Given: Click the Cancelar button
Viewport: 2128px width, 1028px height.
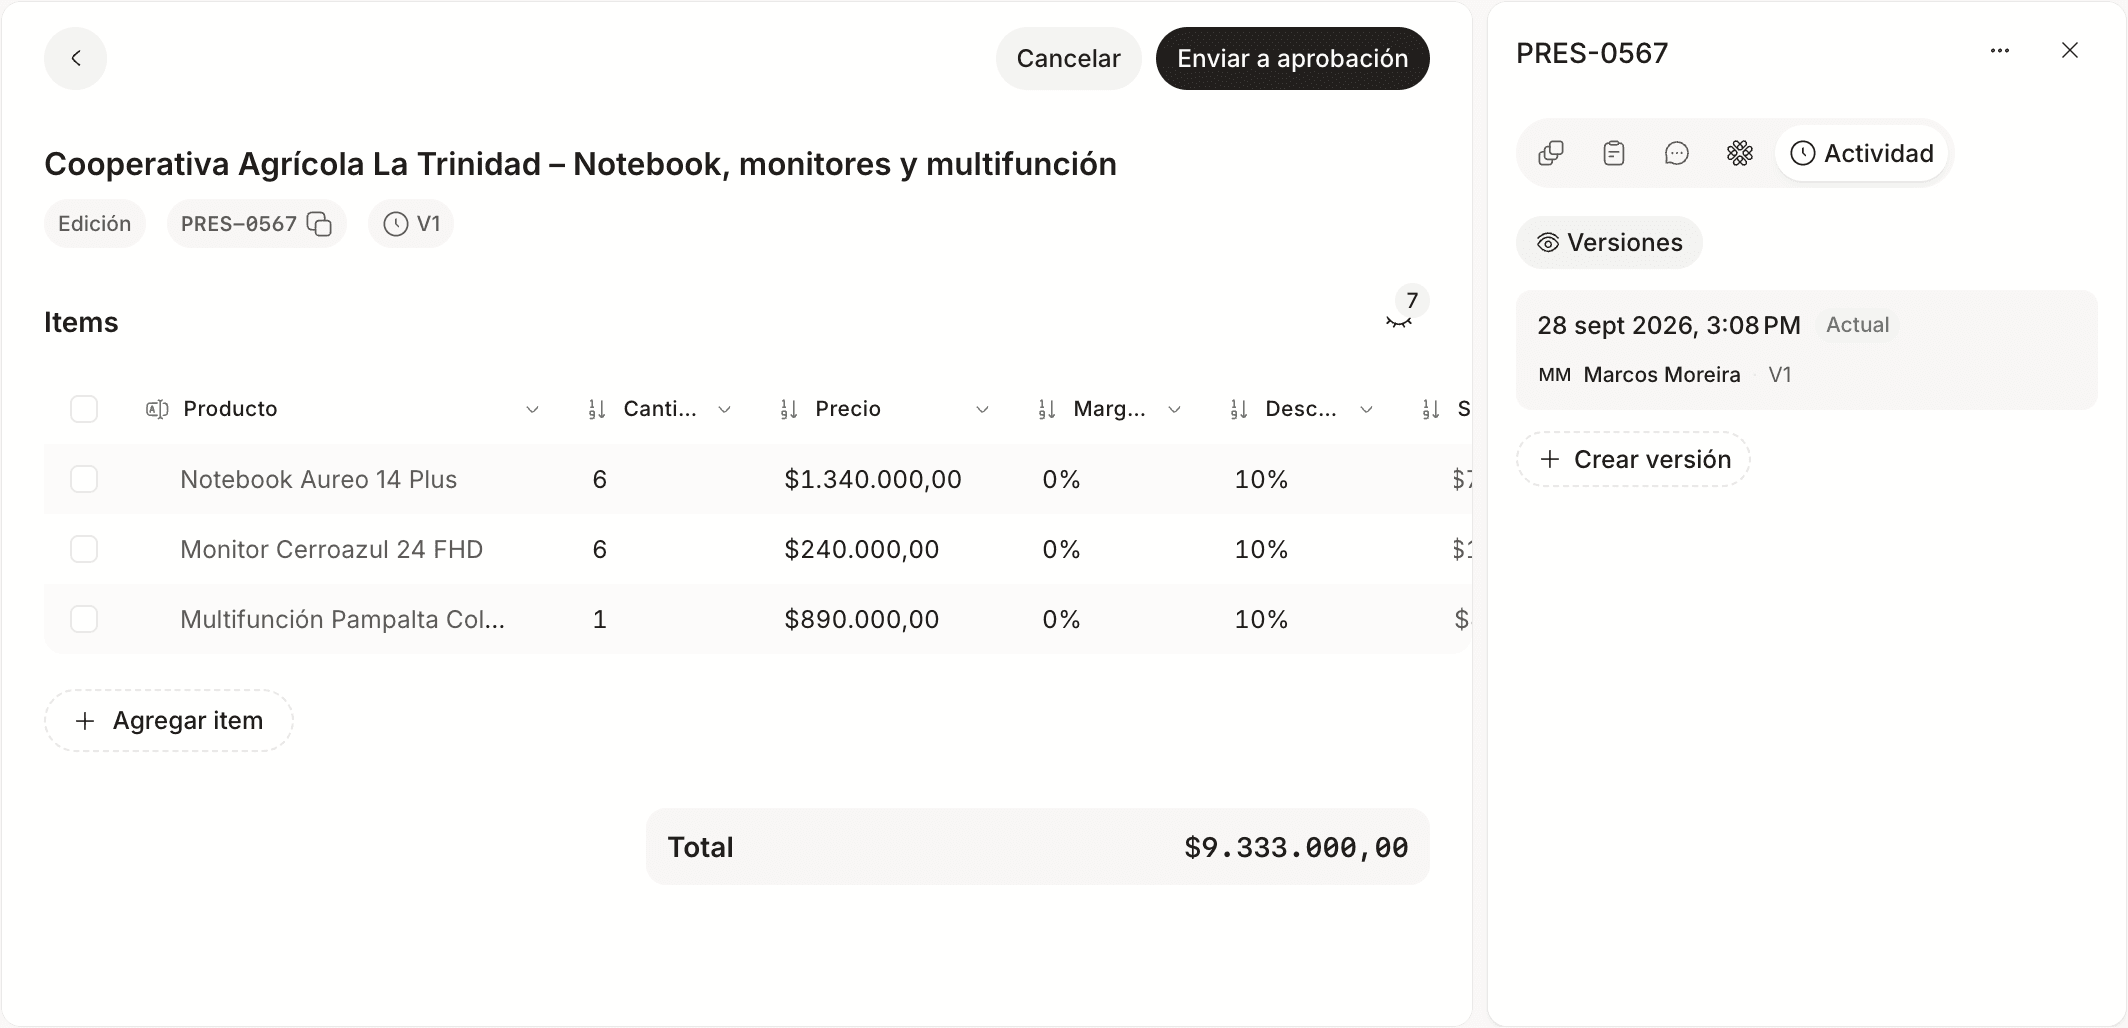Looking at the screenshot, I should (1068, 58).
